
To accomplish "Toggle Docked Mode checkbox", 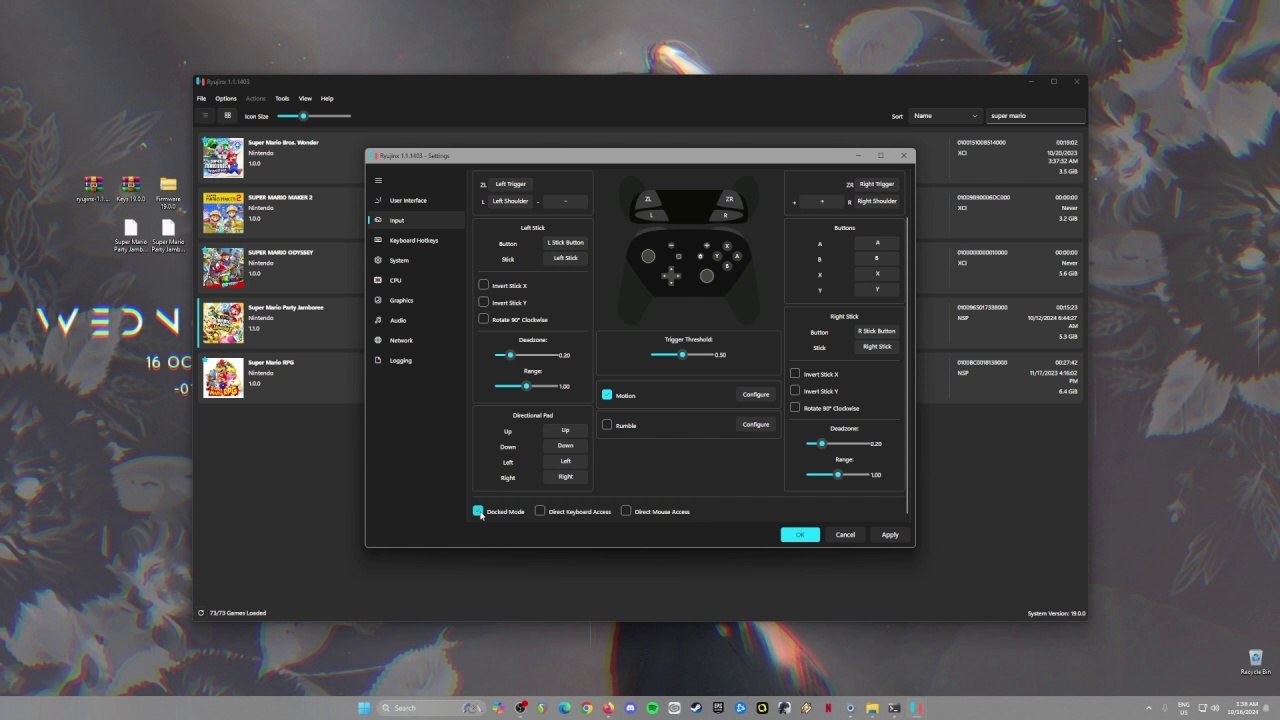I will pos(478,511).
